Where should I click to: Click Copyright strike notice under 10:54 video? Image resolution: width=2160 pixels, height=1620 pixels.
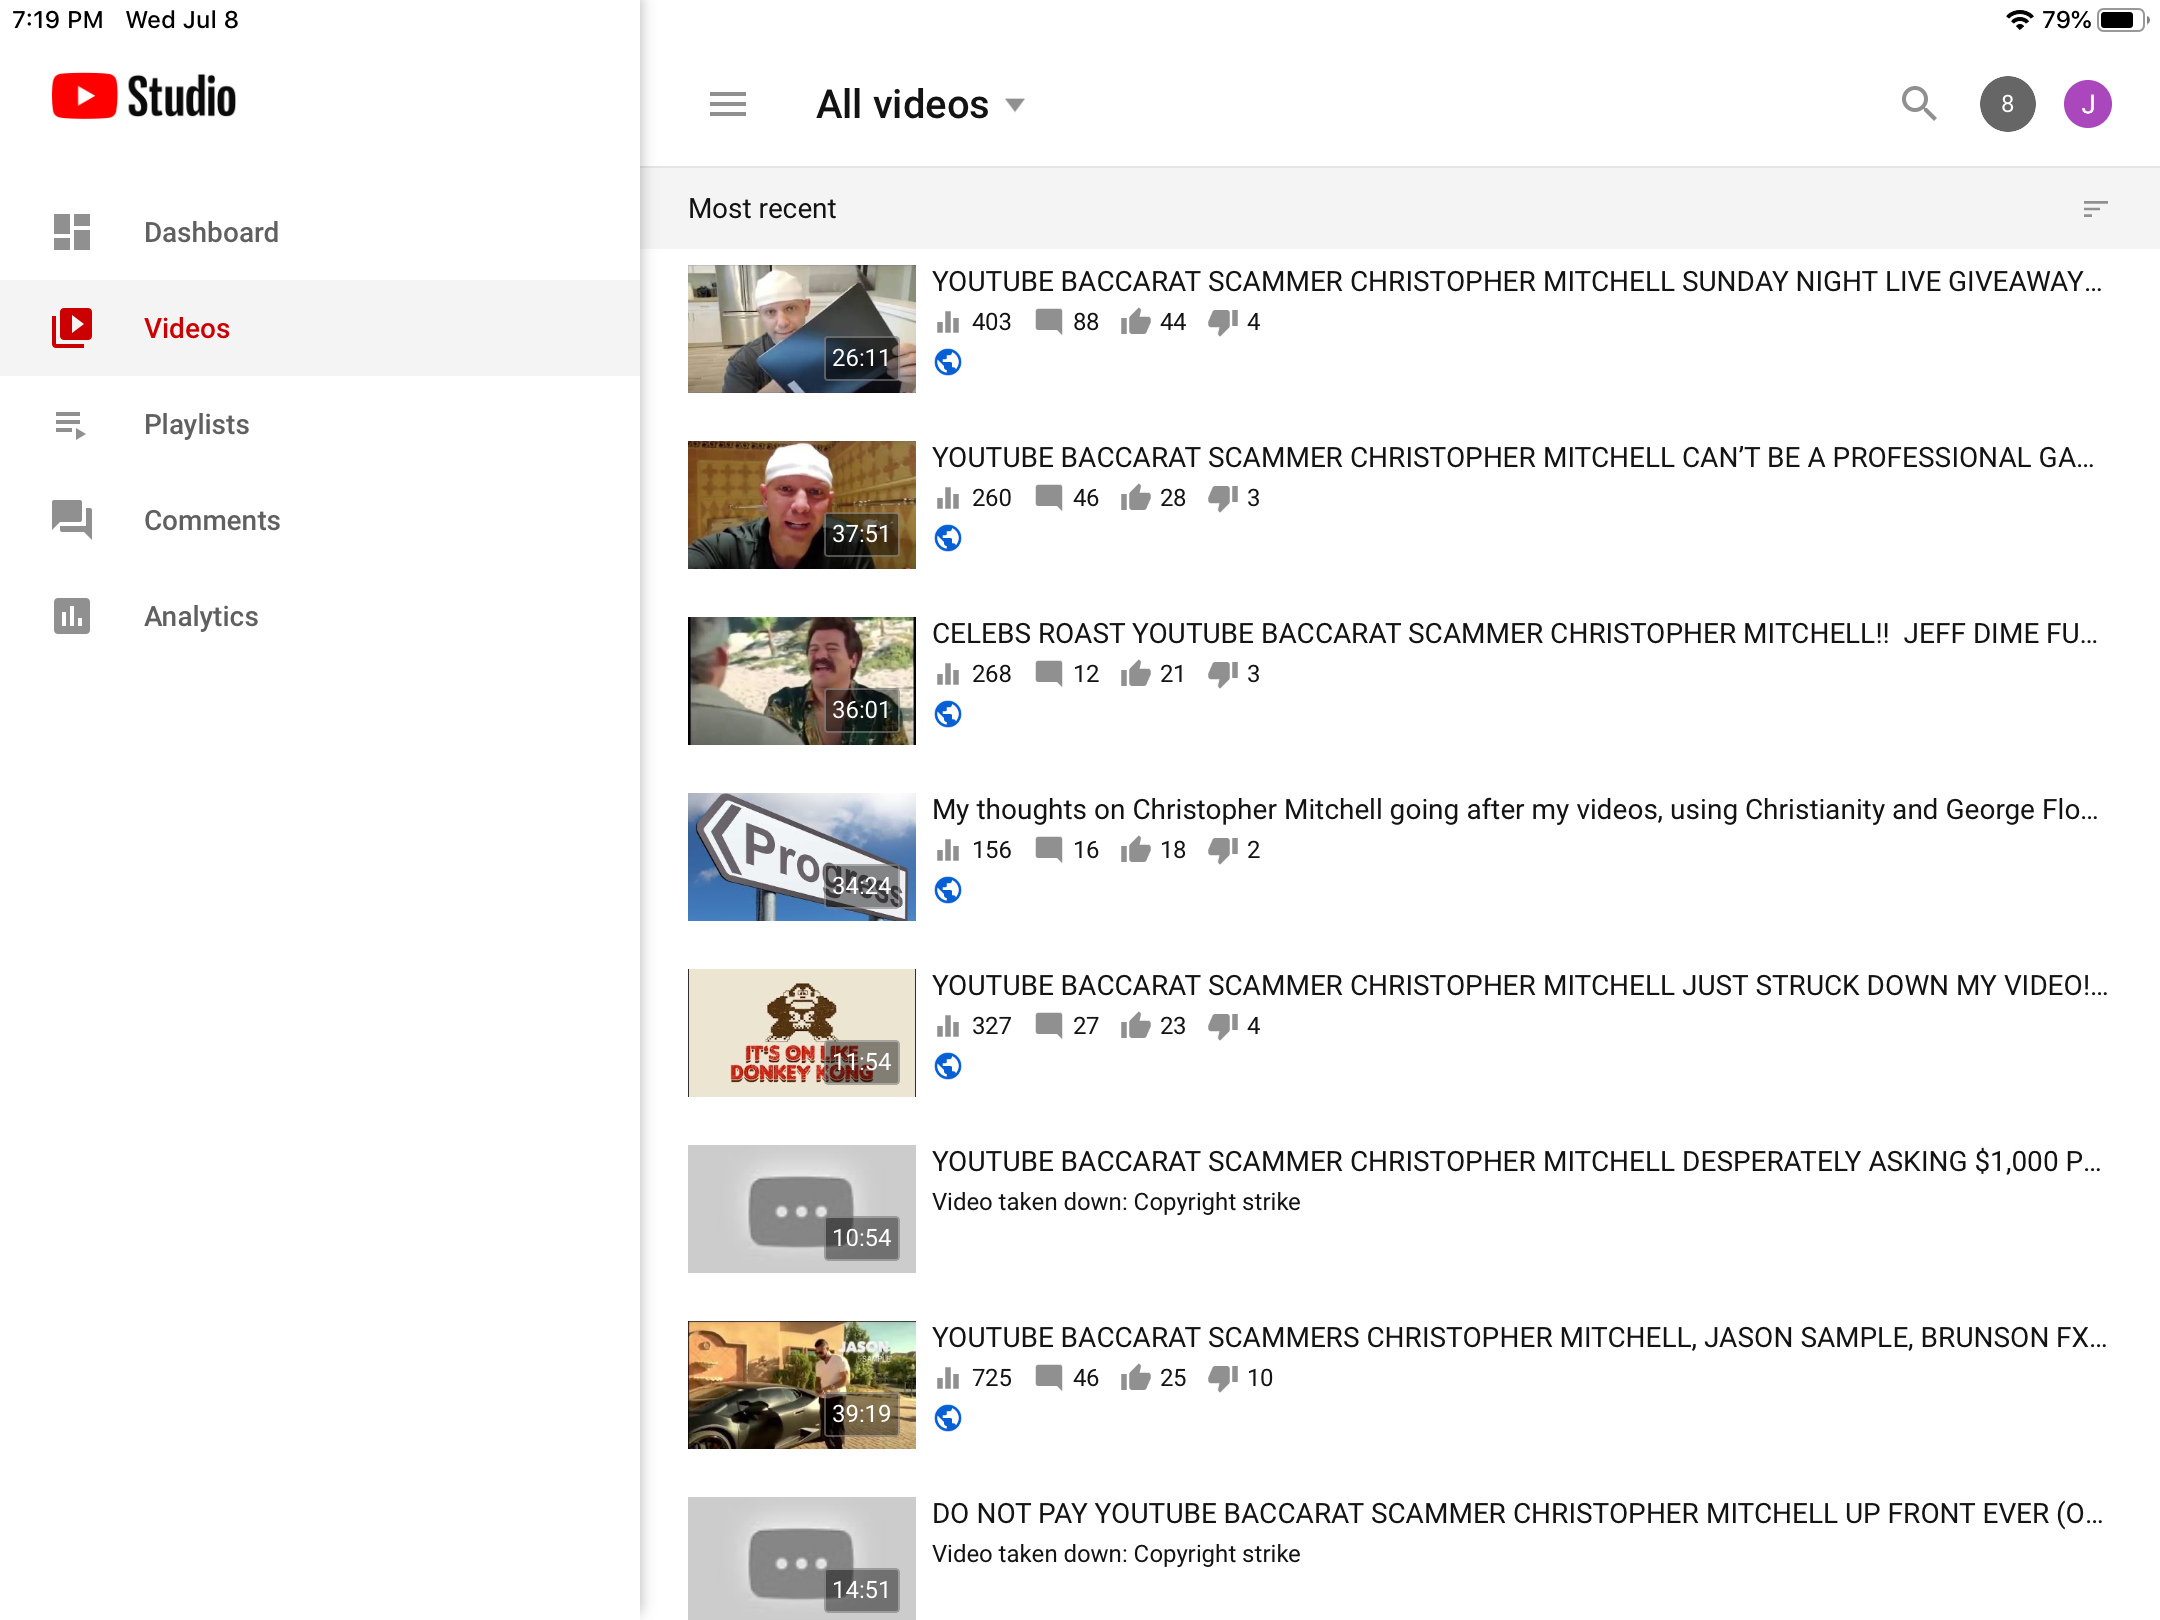click(1116, 1202)
